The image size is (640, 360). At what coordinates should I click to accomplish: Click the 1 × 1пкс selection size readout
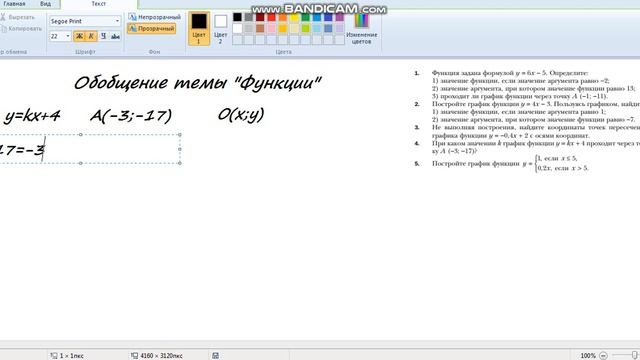pos(71,356)
